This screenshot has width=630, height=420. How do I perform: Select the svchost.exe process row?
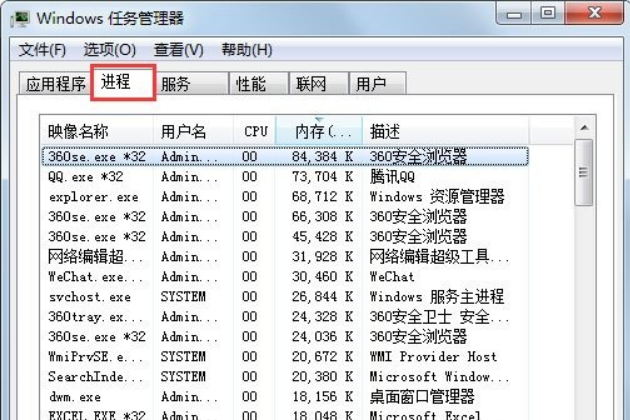pos(285,297)
